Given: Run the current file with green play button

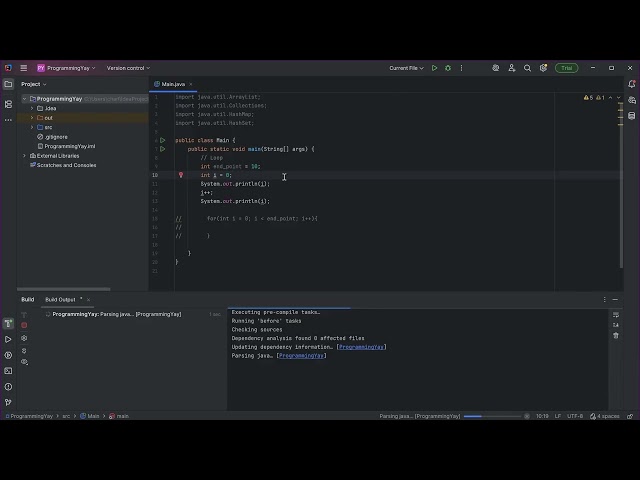Looking at the screenshot, I should pos(434,68).
